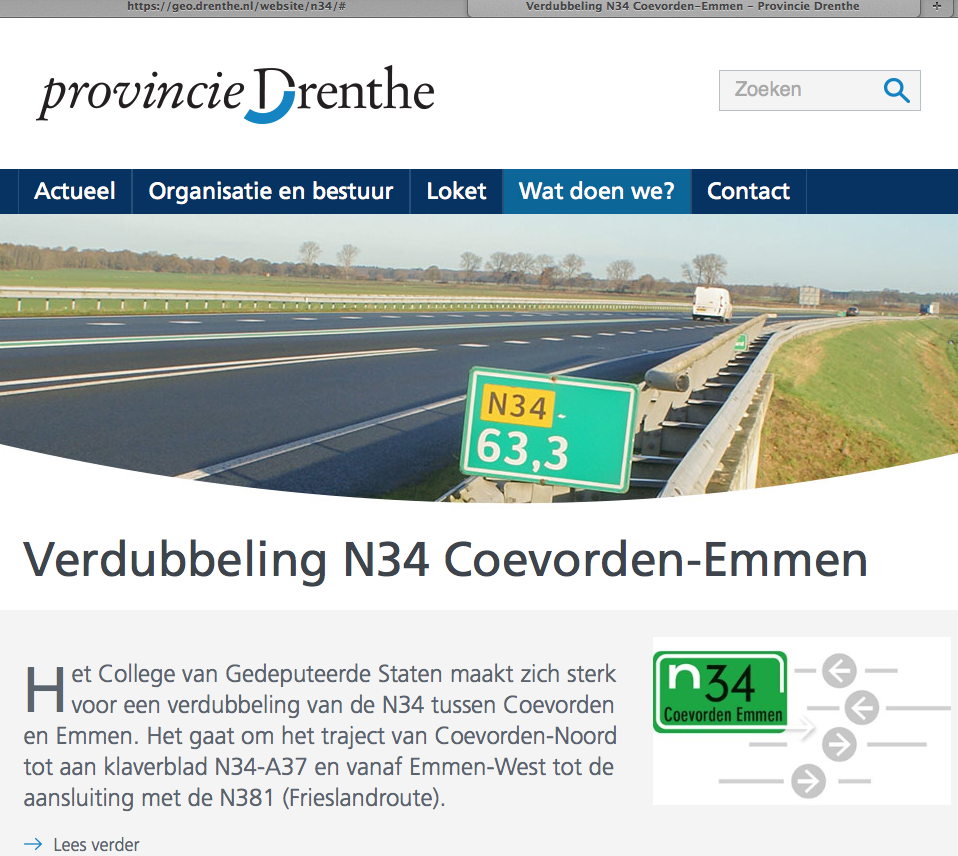958x856 pixels.
Task: Click the topmost left-arrow circle in the graphic
Action: [x=840, y=669]
